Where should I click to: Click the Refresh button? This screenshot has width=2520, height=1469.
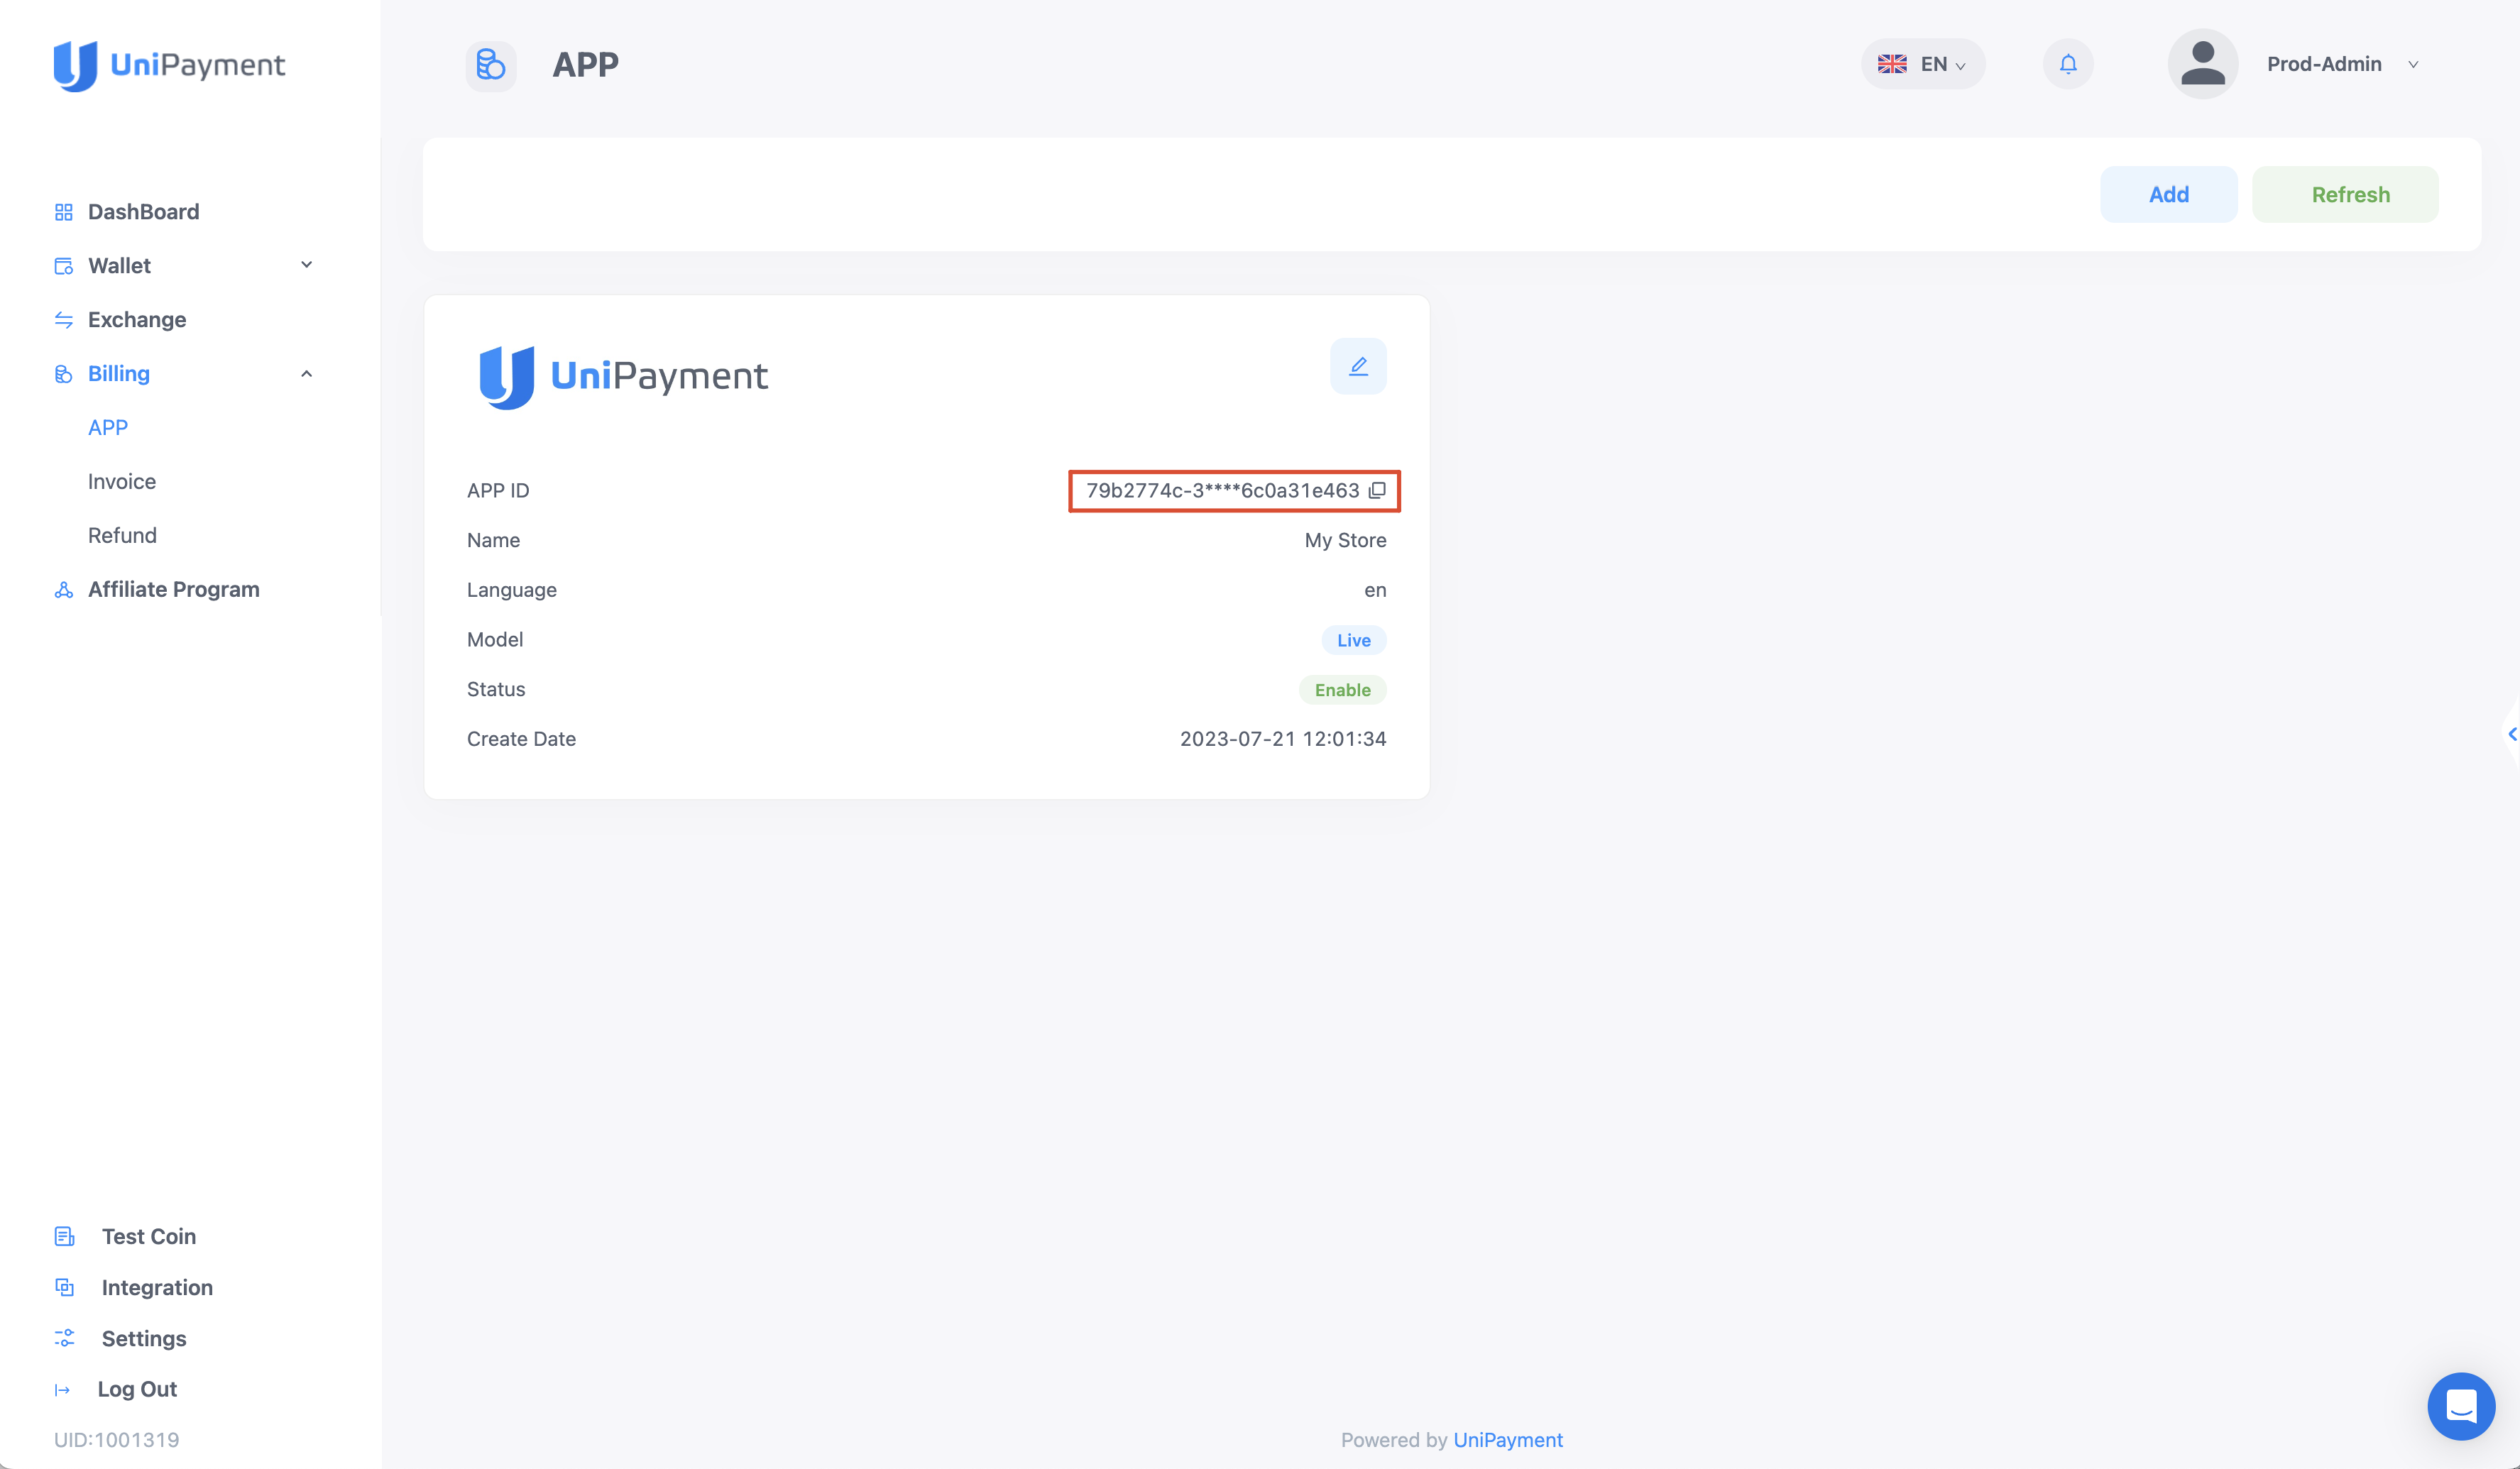2344,195
